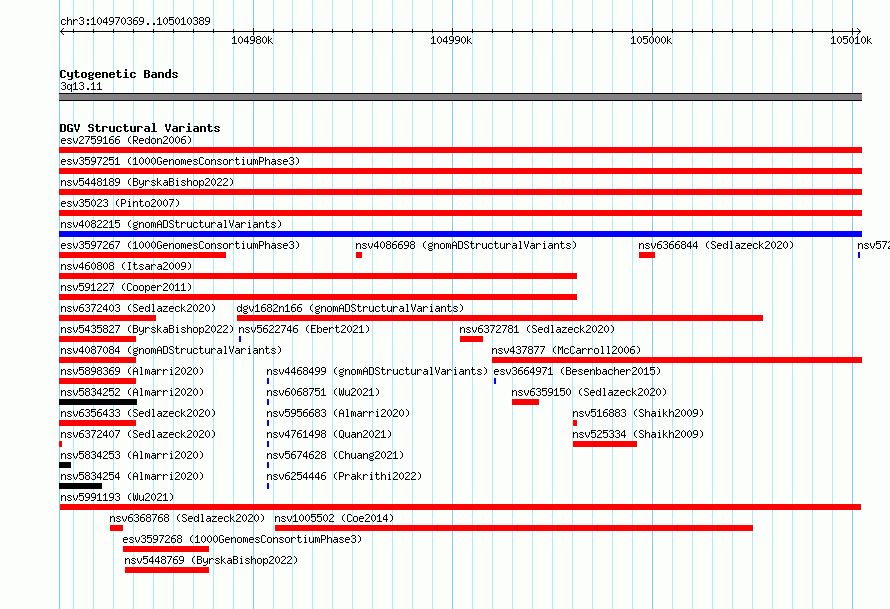Click the small red mark under nsv4086698

359,255
